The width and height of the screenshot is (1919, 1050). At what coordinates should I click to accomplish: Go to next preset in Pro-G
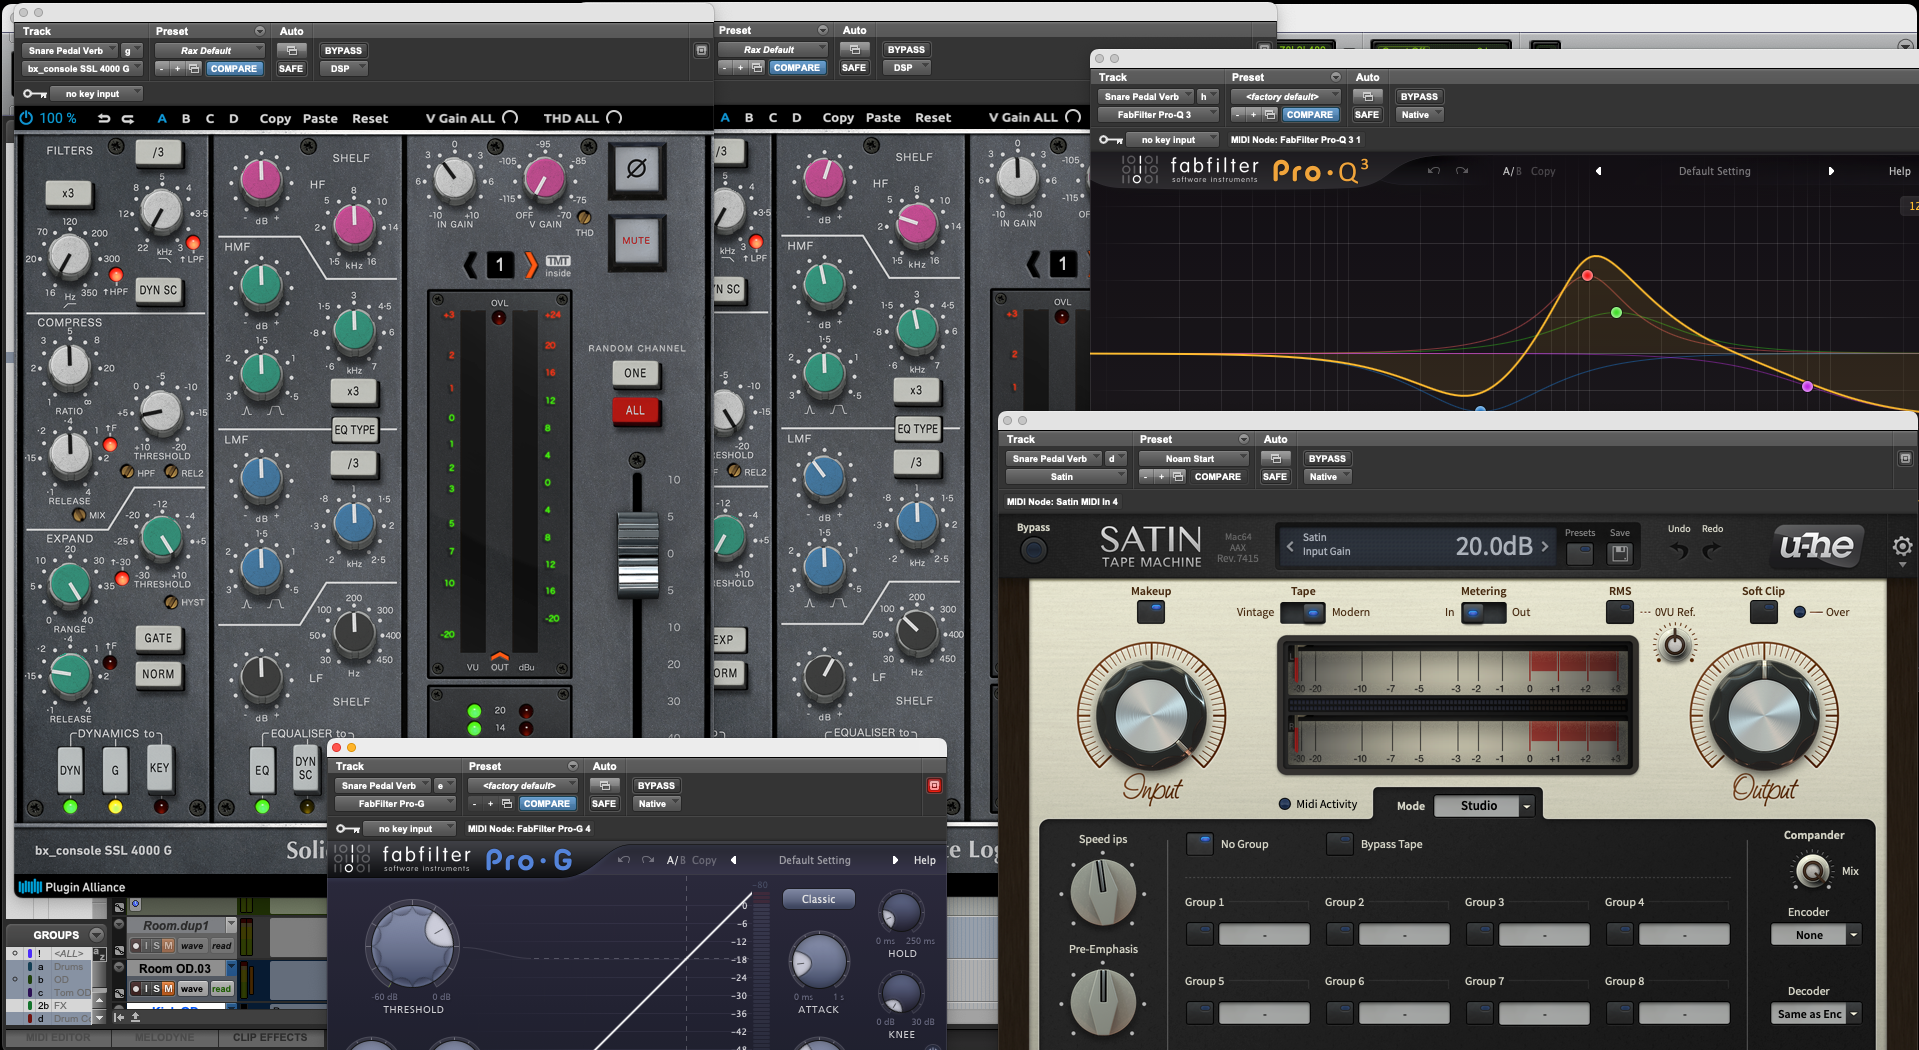[x=895, y=860]
